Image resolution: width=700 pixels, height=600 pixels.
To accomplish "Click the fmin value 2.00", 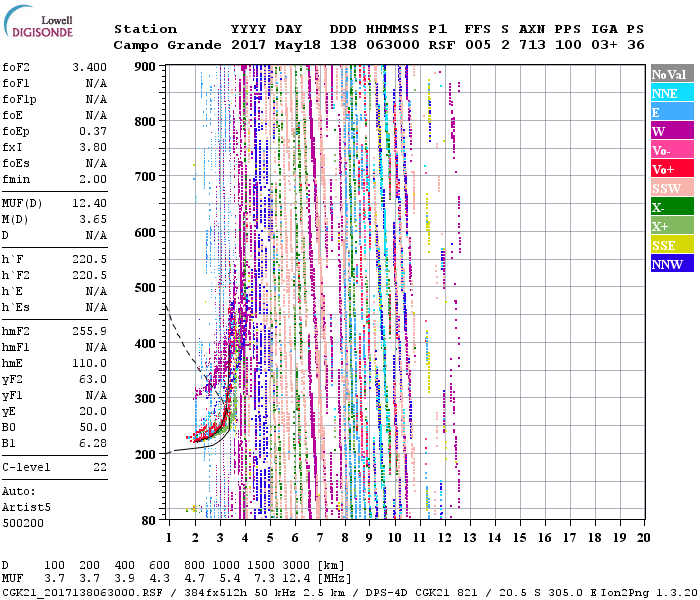I will [x=93, y=179].
